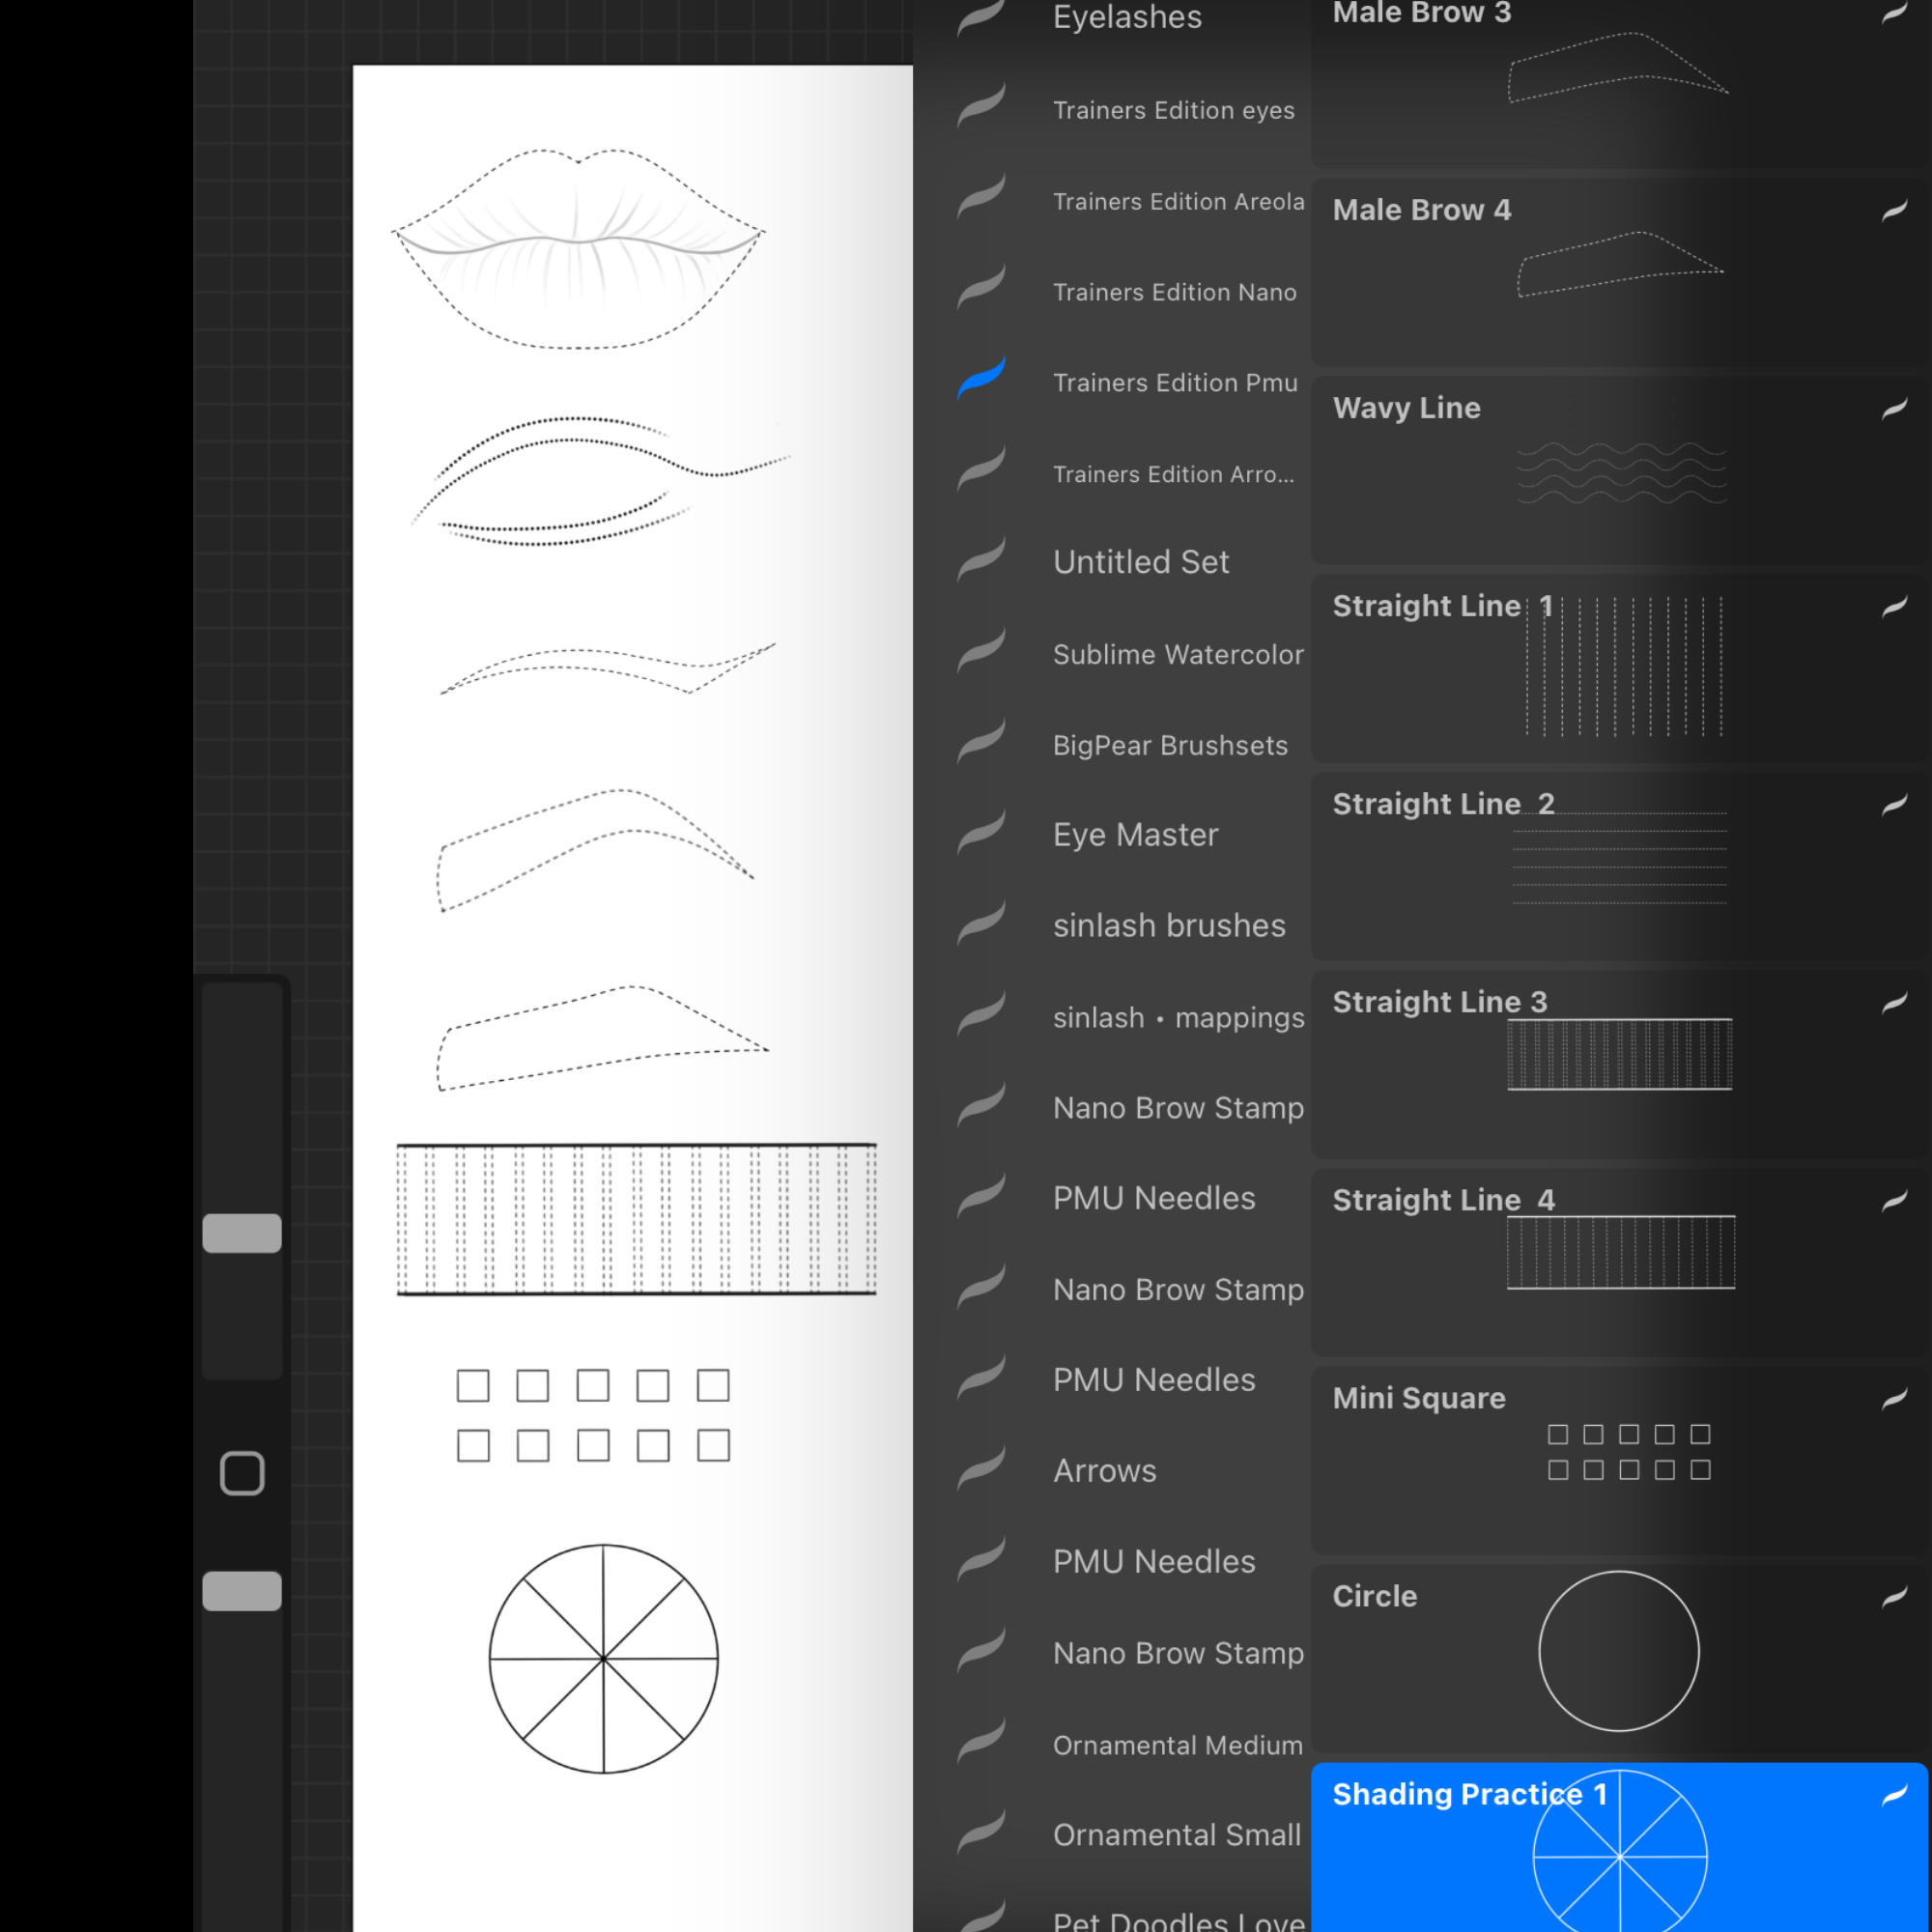Click the blue brush icon beside Trainers Edition Pmu
Image resolution: width=1932 pixels, height=1932 pixels.
(x=981, y=378)
